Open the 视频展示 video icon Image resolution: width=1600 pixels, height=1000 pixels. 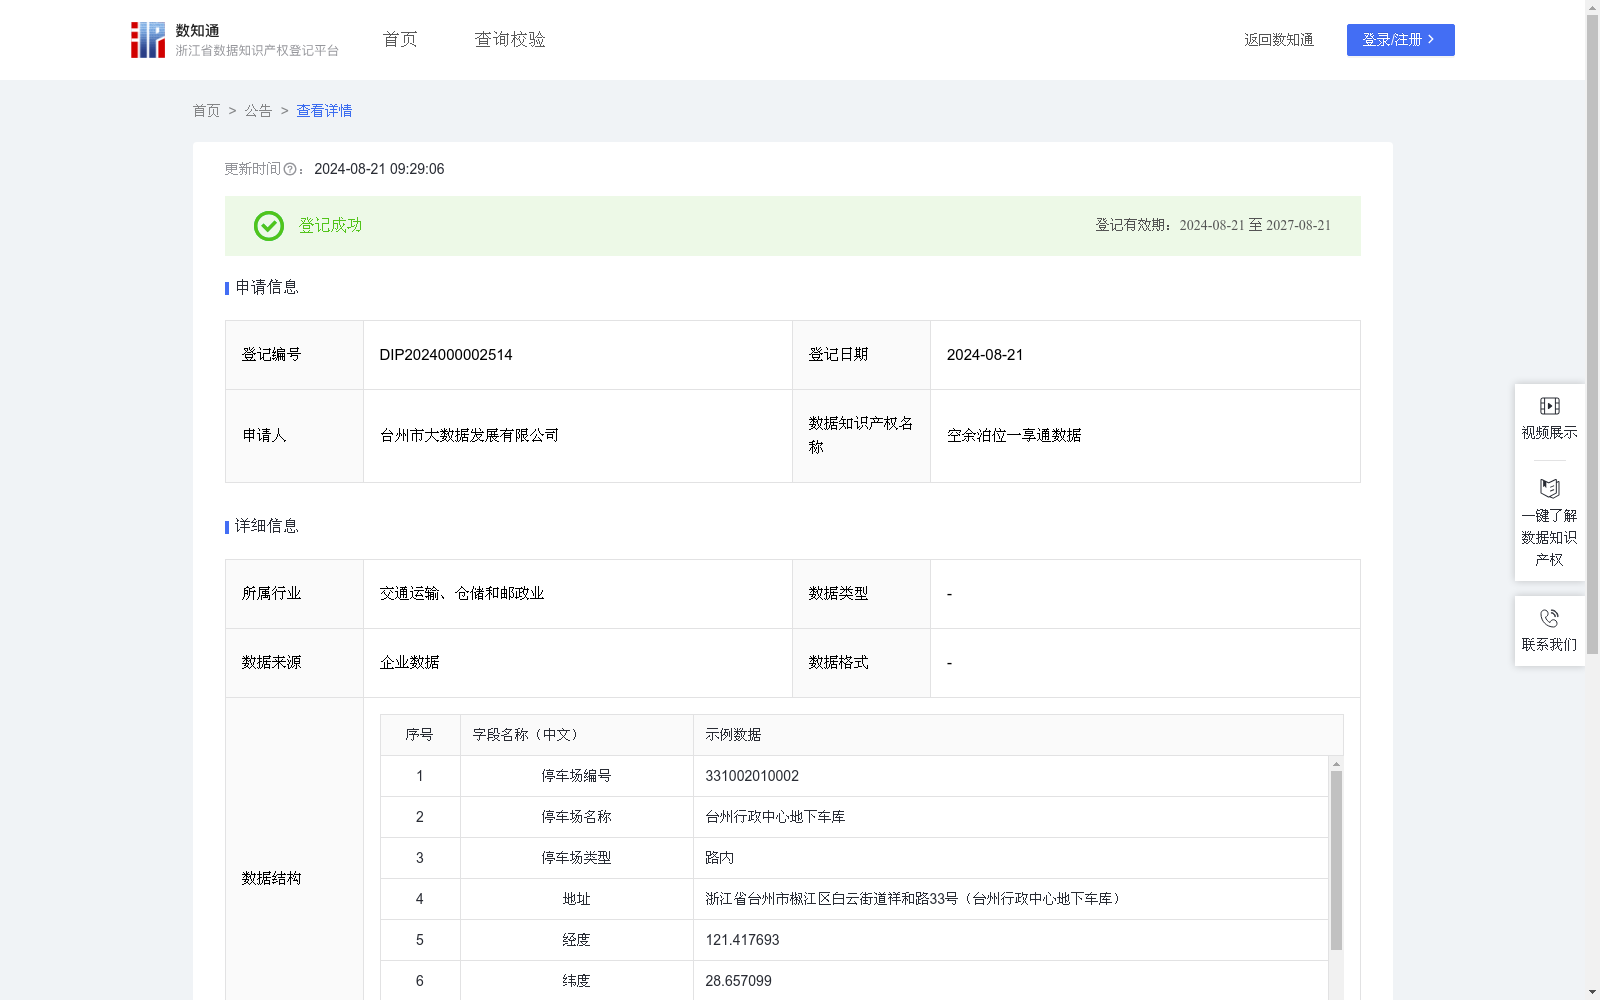pos(1549,406)
